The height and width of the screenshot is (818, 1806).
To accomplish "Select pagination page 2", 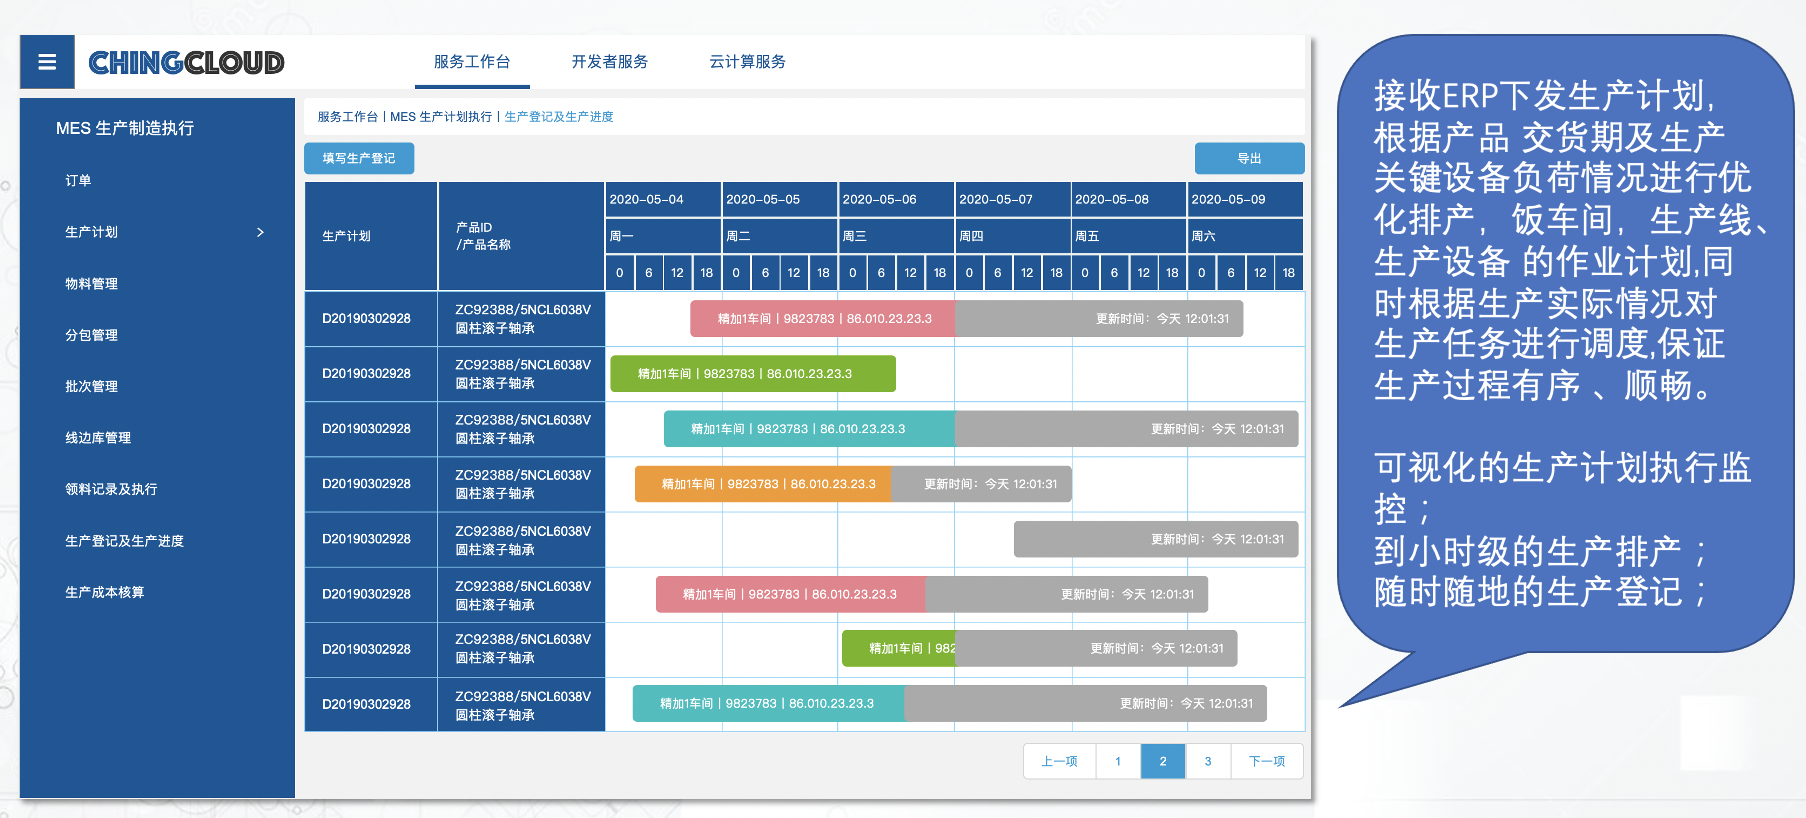I will [1163, 761].
